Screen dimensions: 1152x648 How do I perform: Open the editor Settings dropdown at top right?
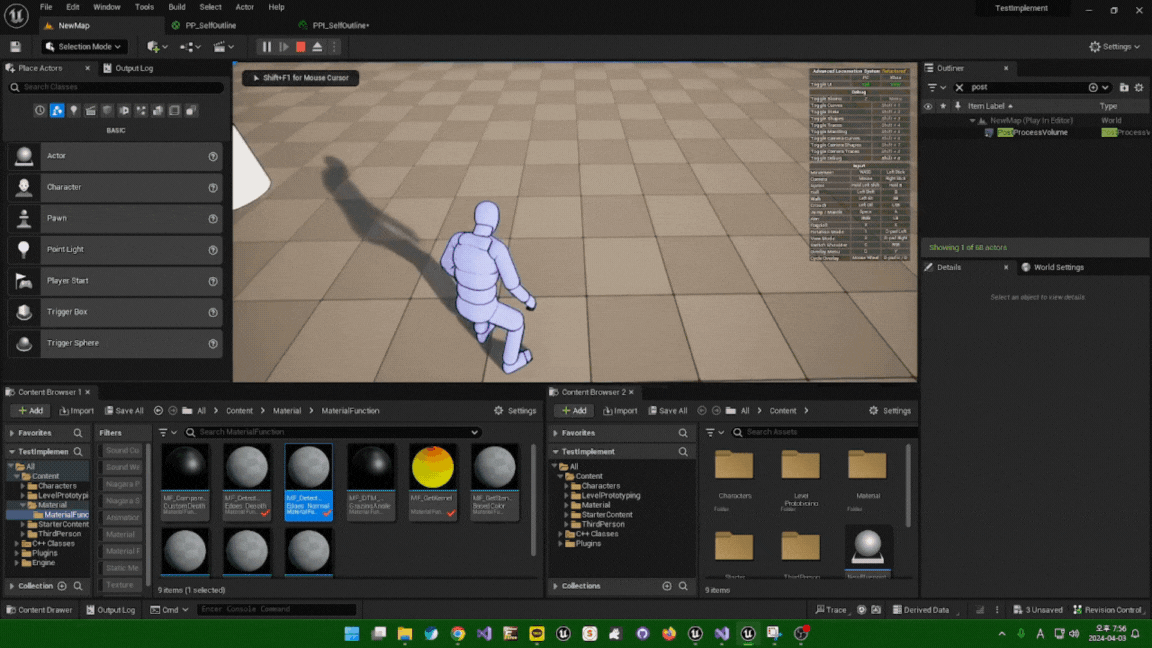point(1115,47)
